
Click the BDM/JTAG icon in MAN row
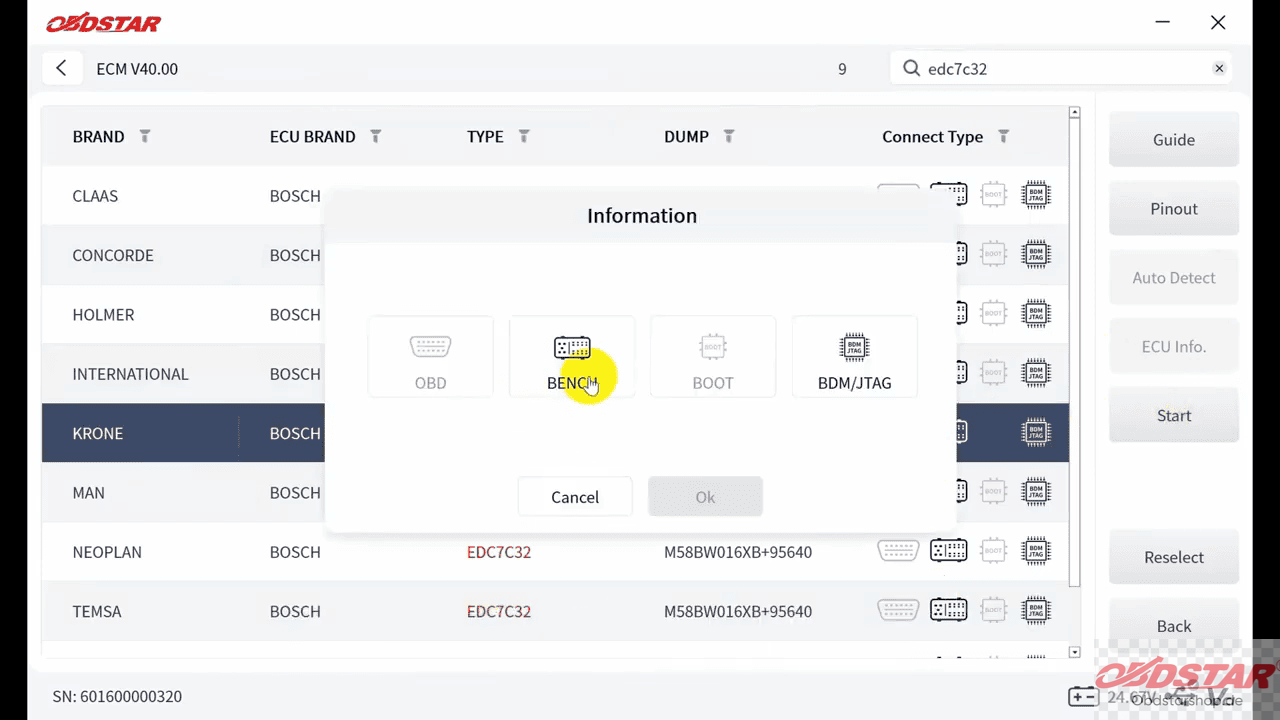1036,492
